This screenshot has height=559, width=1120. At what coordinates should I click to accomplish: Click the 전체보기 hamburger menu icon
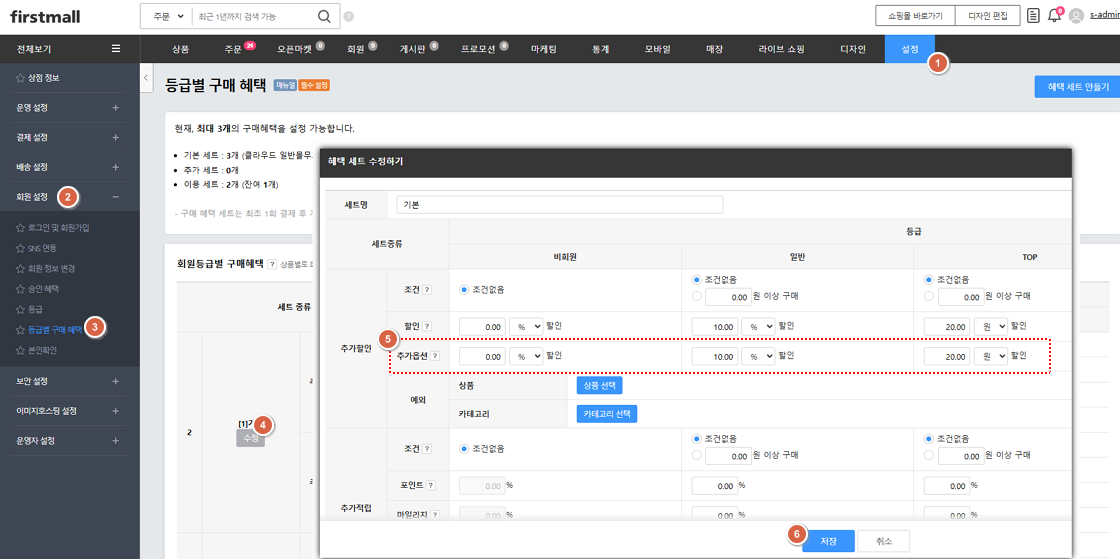tap(116, 48)
